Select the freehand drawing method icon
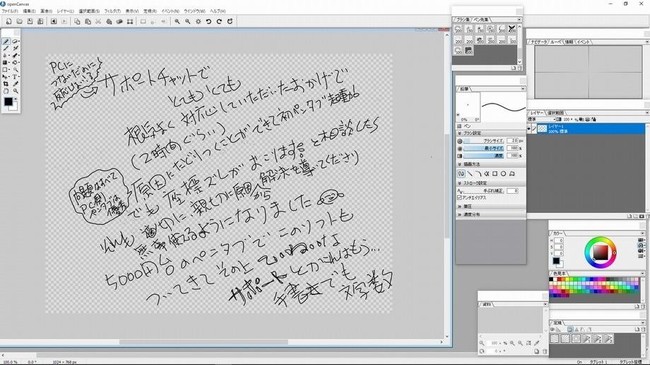 (x=461, y=174)
